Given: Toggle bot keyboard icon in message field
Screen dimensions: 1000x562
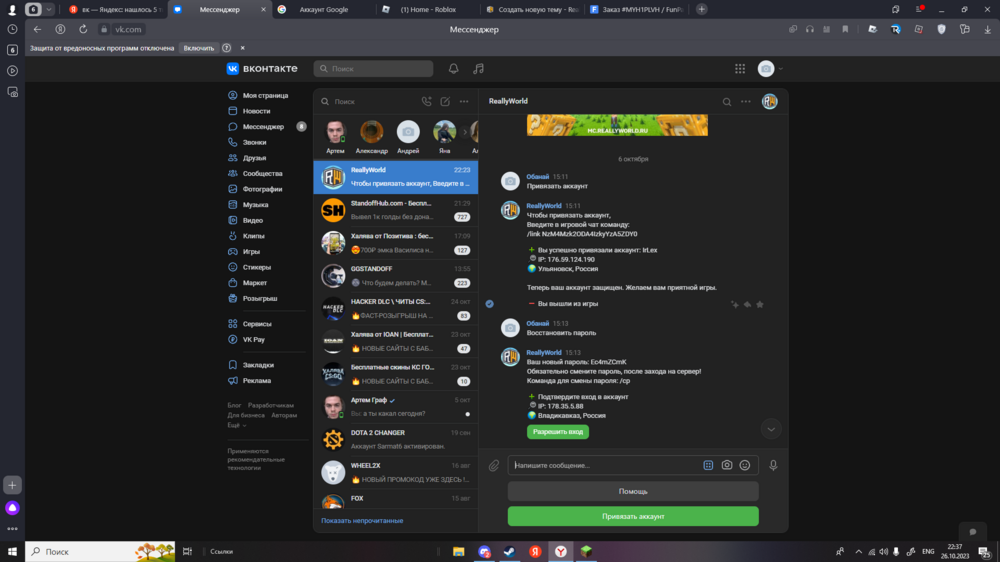Looking at the screenshot, I should click(708, 465).
